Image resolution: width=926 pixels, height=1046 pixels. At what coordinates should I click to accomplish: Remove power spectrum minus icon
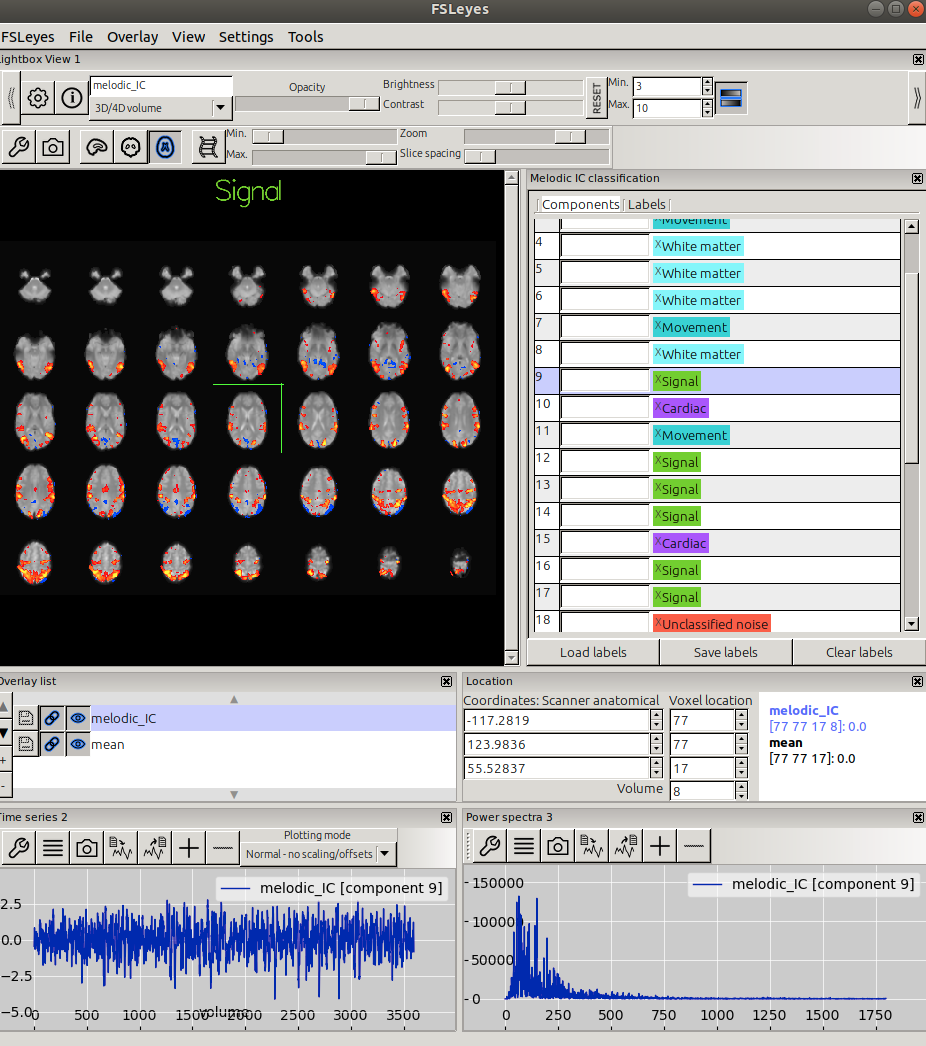694,846
